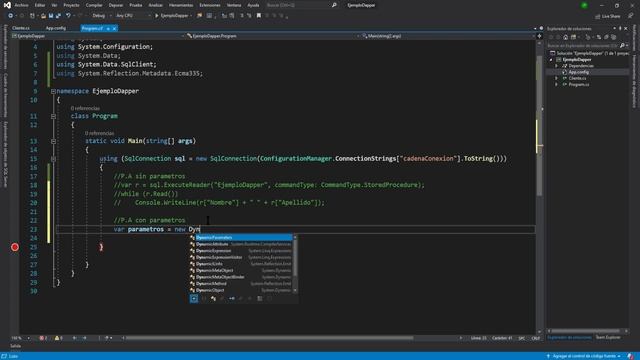Viewport: 640px width, 360px height.
Task: Click the New Project toolbar icon
Action: pos(32,16)
